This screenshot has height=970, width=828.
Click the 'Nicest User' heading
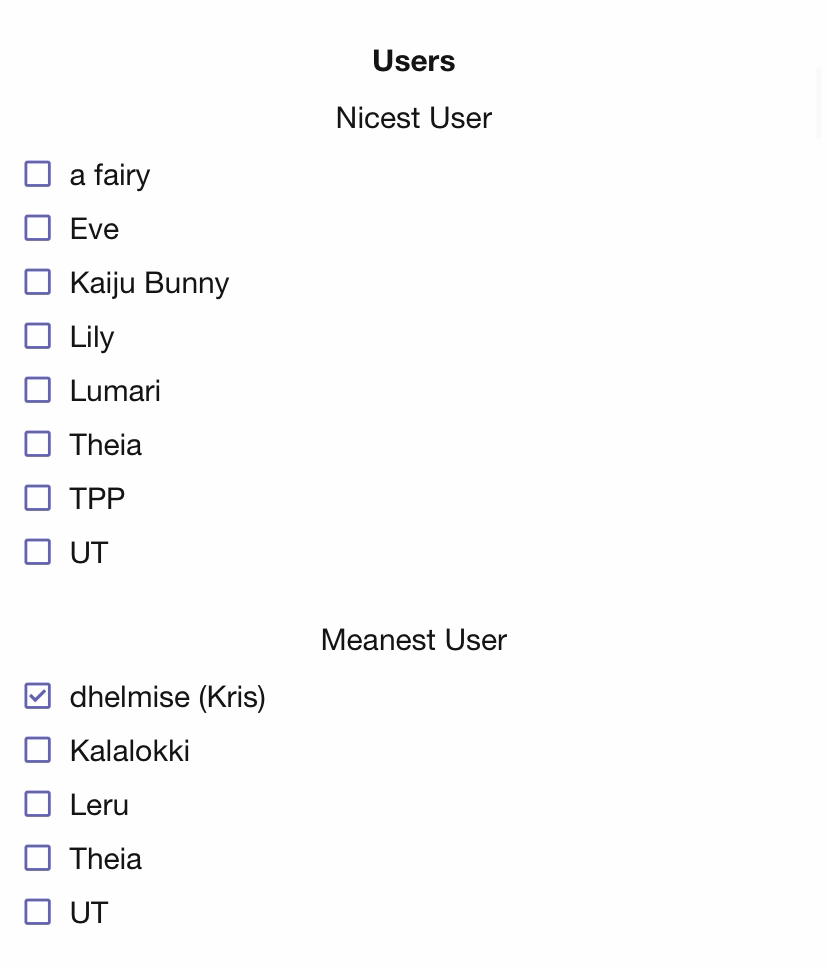click(x=413, y=118)
